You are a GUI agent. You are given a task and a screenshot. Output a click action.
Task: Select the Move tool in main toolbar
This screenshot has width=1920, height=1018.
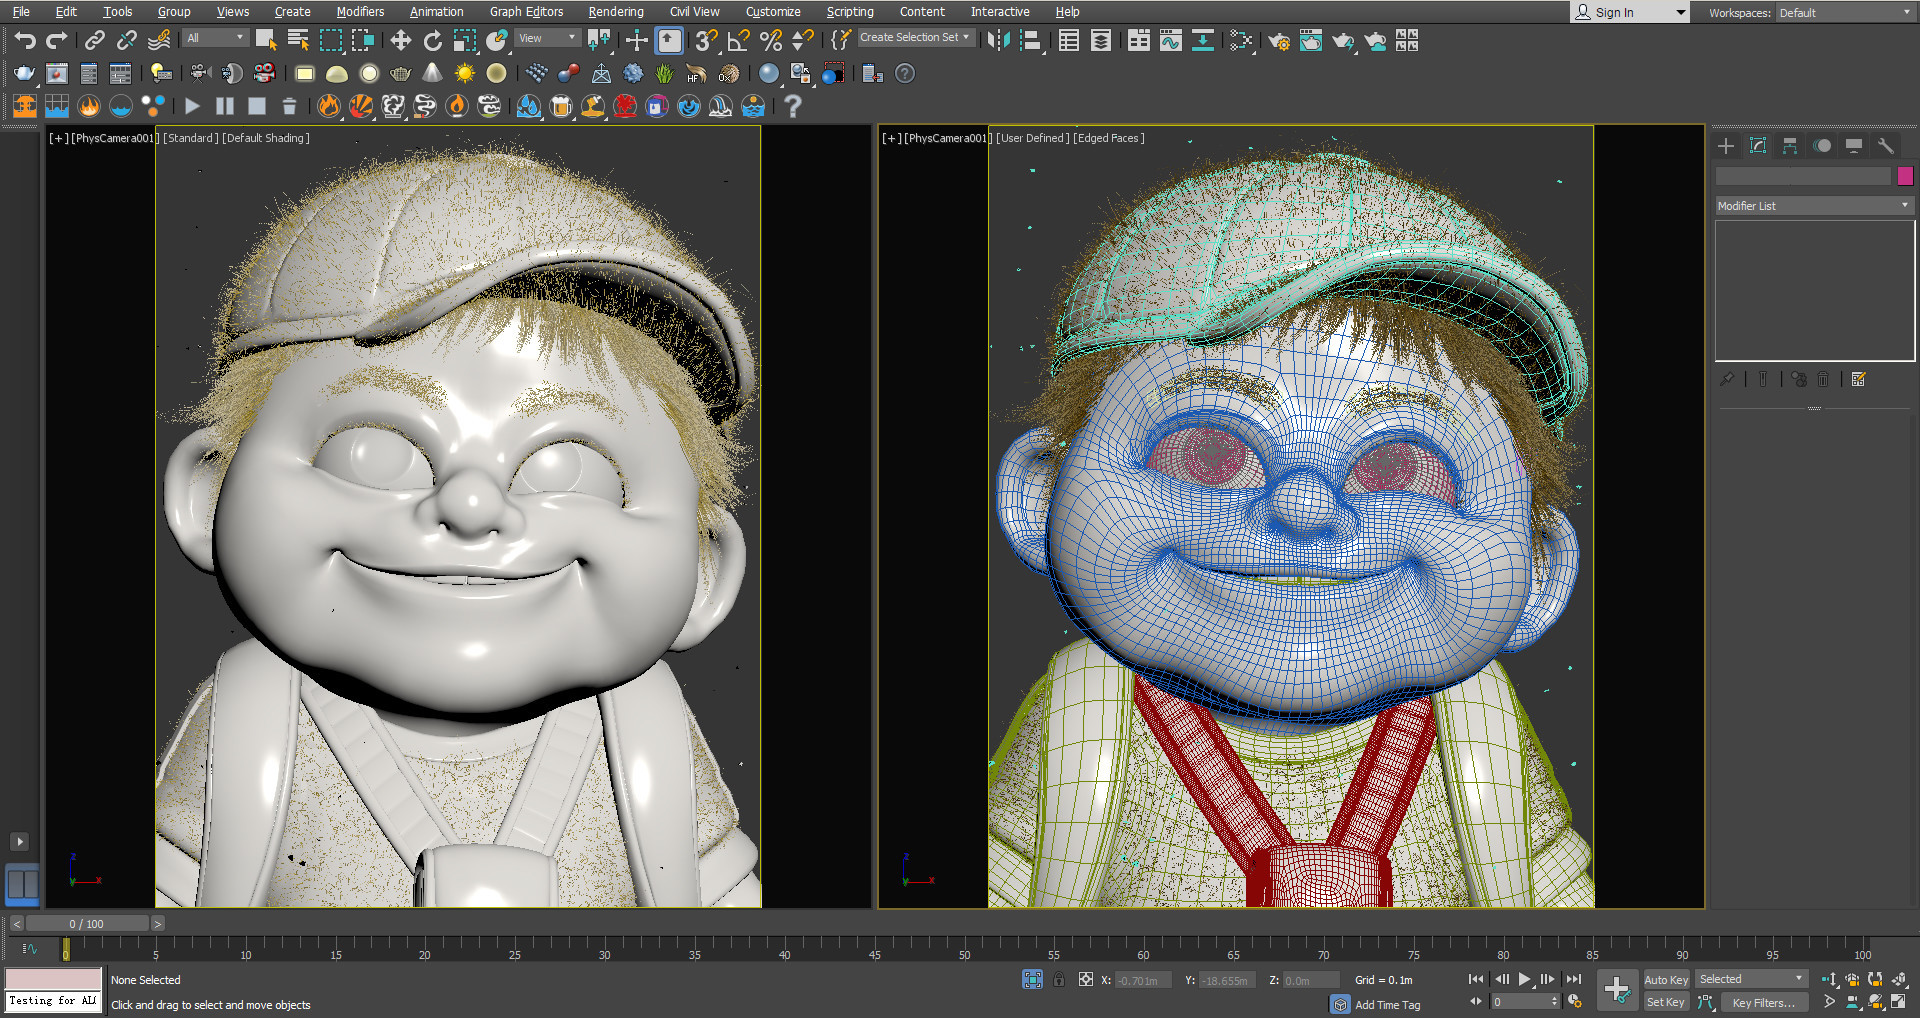(400, 40)
